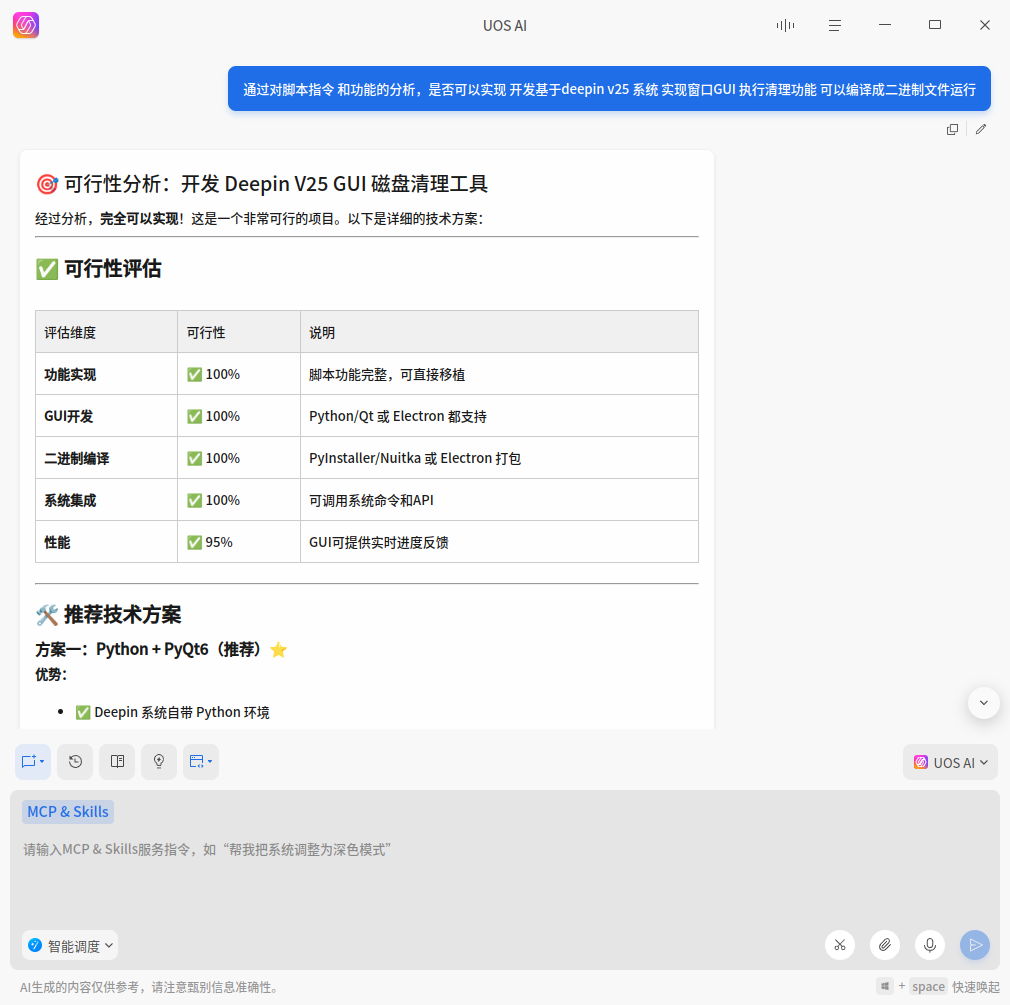Start voice input with microphone icon
The height and width of the screenshot is (1005, 1010).
click(930, 945)
